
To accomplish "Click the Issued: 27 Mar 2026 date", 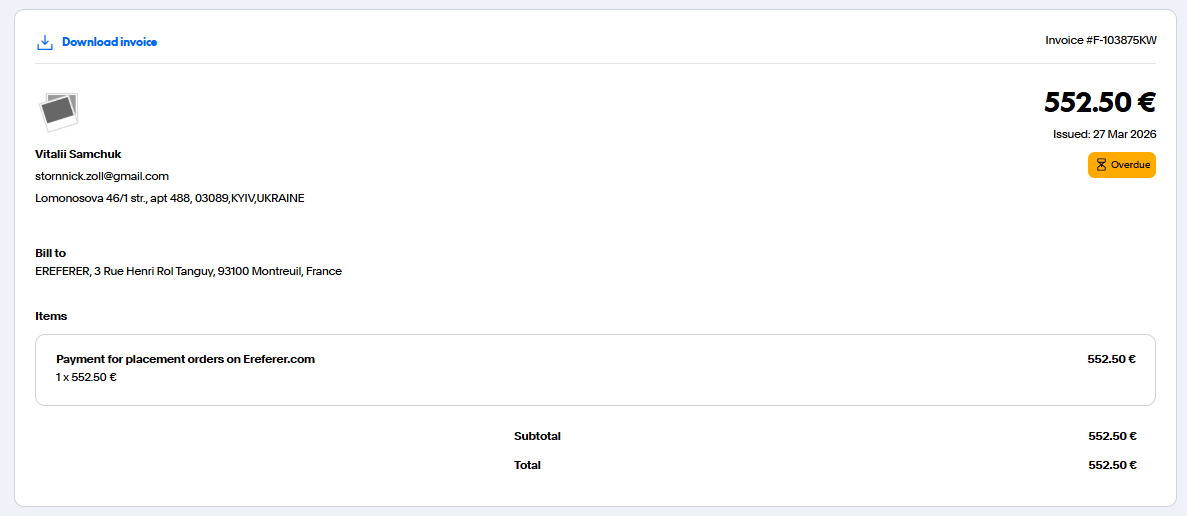I will point(1104,134).
